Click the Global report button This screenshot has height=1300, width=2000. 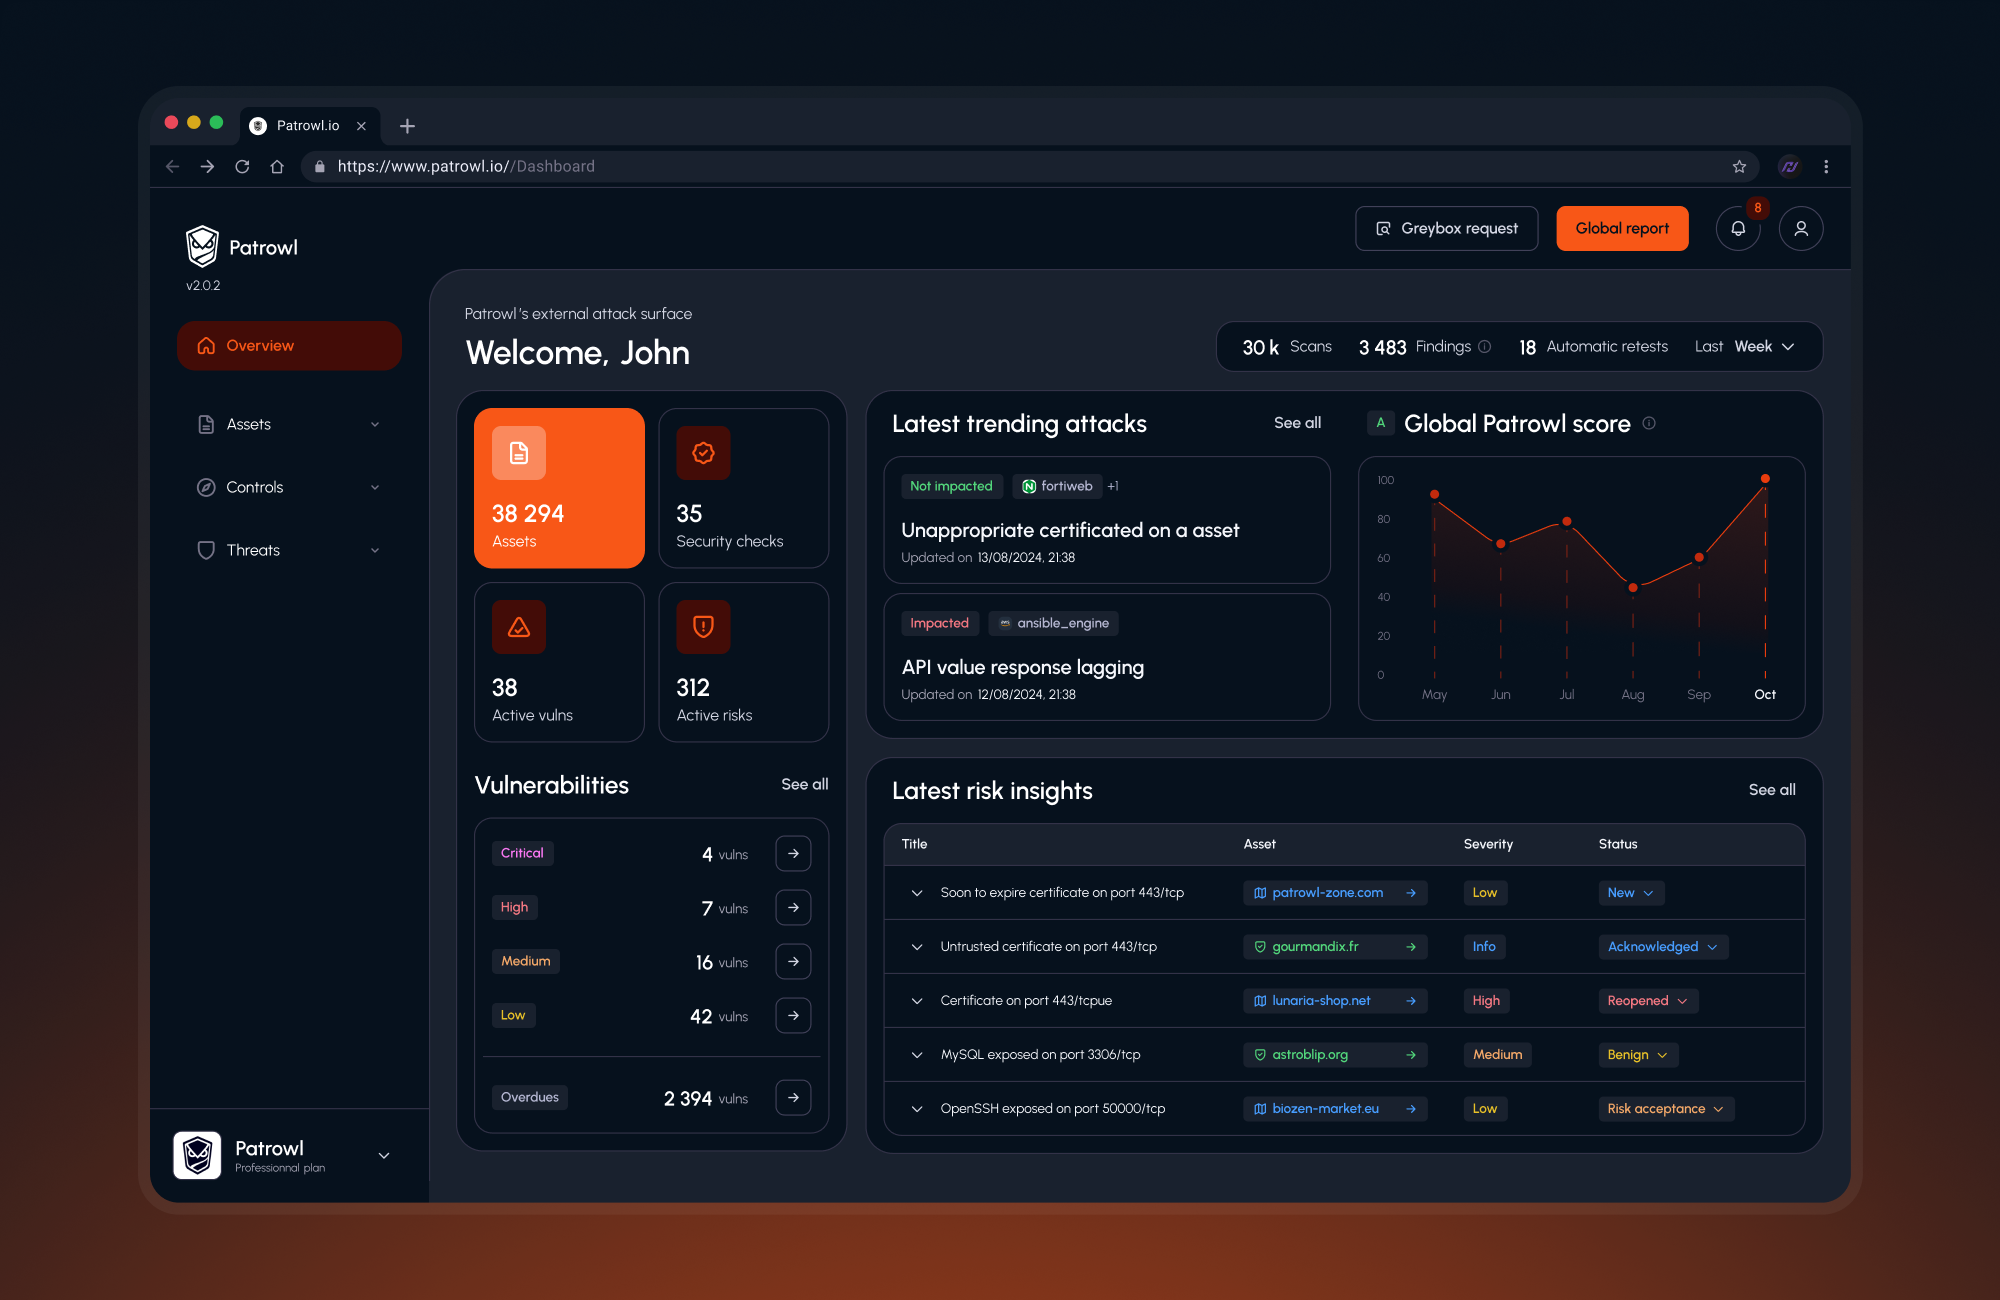click(x=1622, y=228)
